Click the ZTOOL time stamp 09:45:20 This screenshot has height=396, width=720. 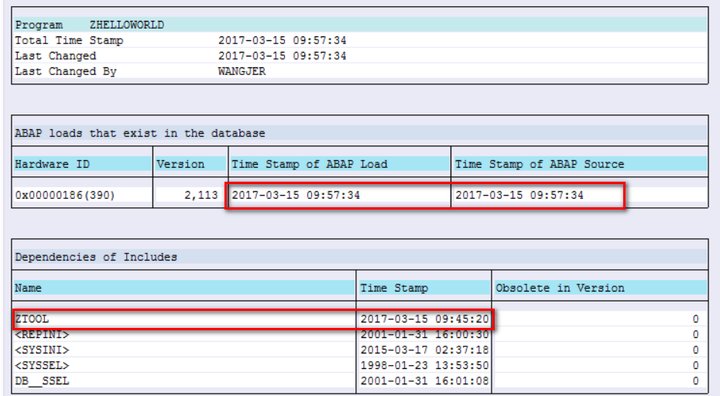(x=424, y=319)
